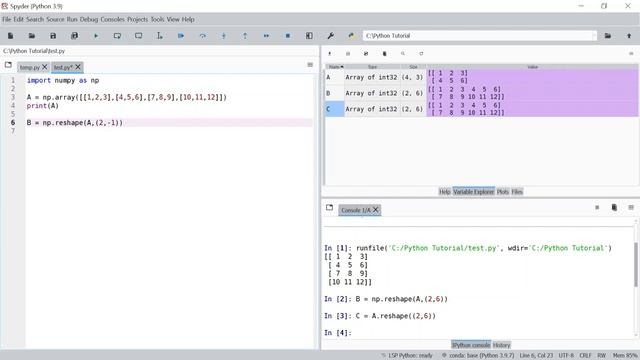Open the PYTHONPATH manager
This screenshot has height=360, width=640.
pyautogui.click(x=351, y=36)
